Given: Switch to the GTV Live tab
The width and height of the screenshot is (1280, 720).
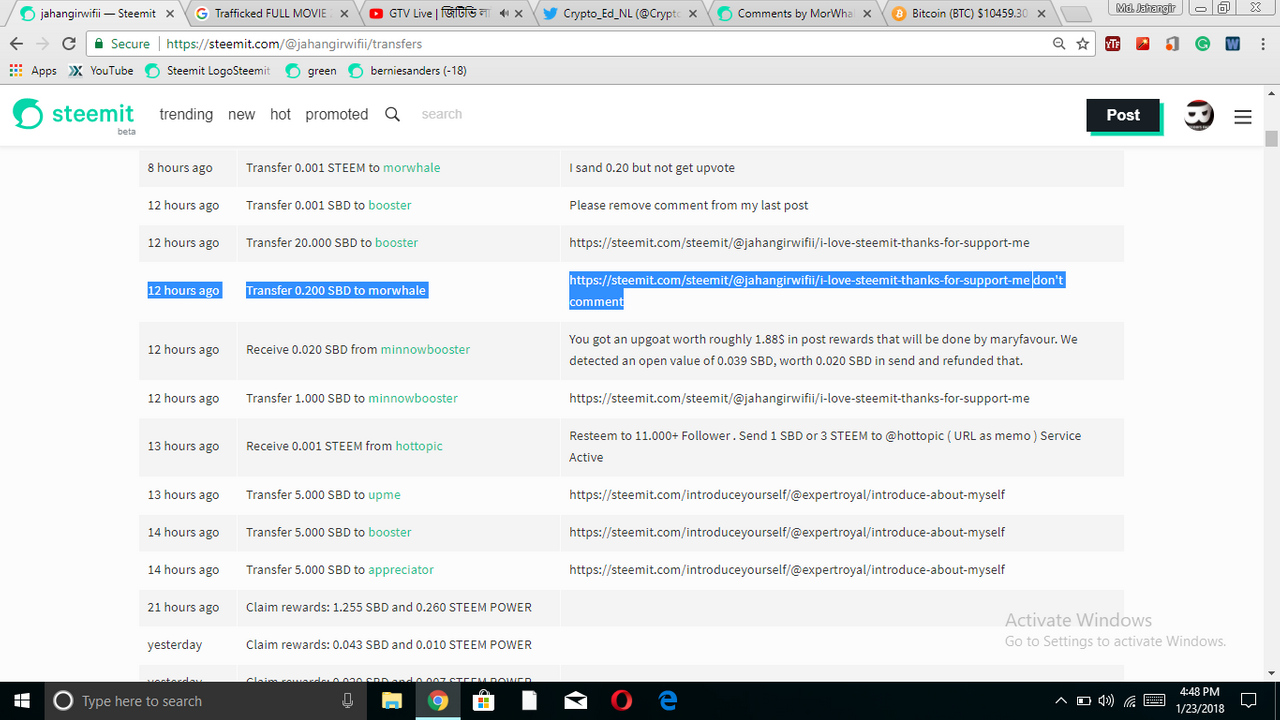Looking at the screenshot, I should point(446,14).
